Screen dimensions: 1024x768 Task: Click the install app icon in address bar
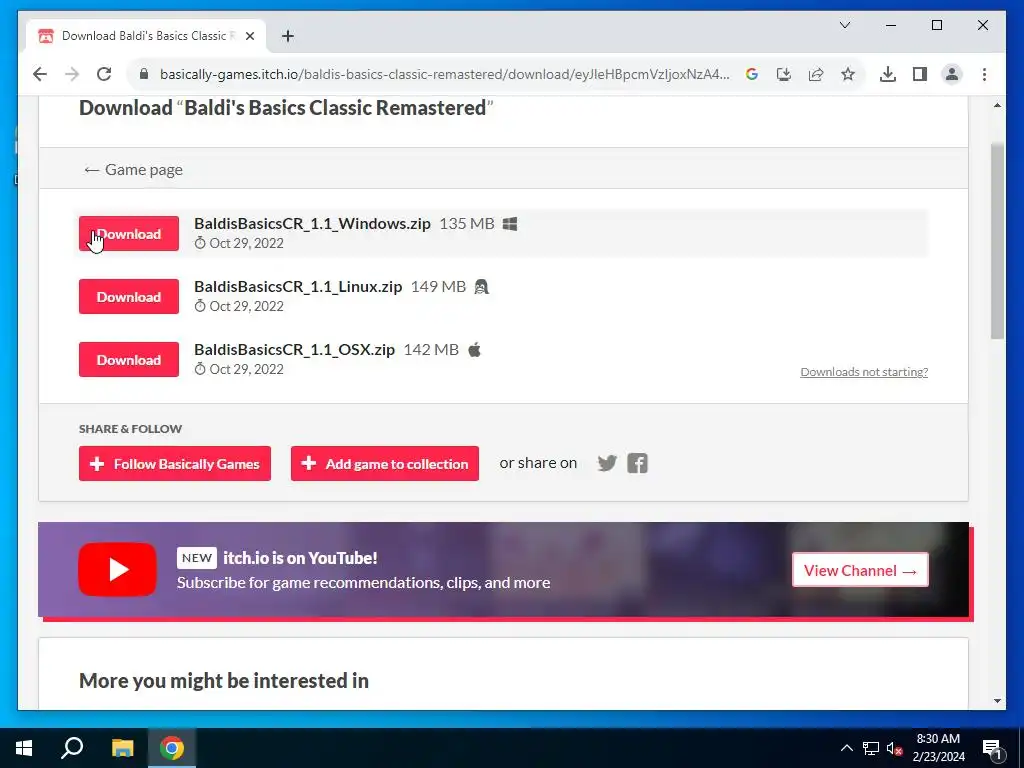784,74
